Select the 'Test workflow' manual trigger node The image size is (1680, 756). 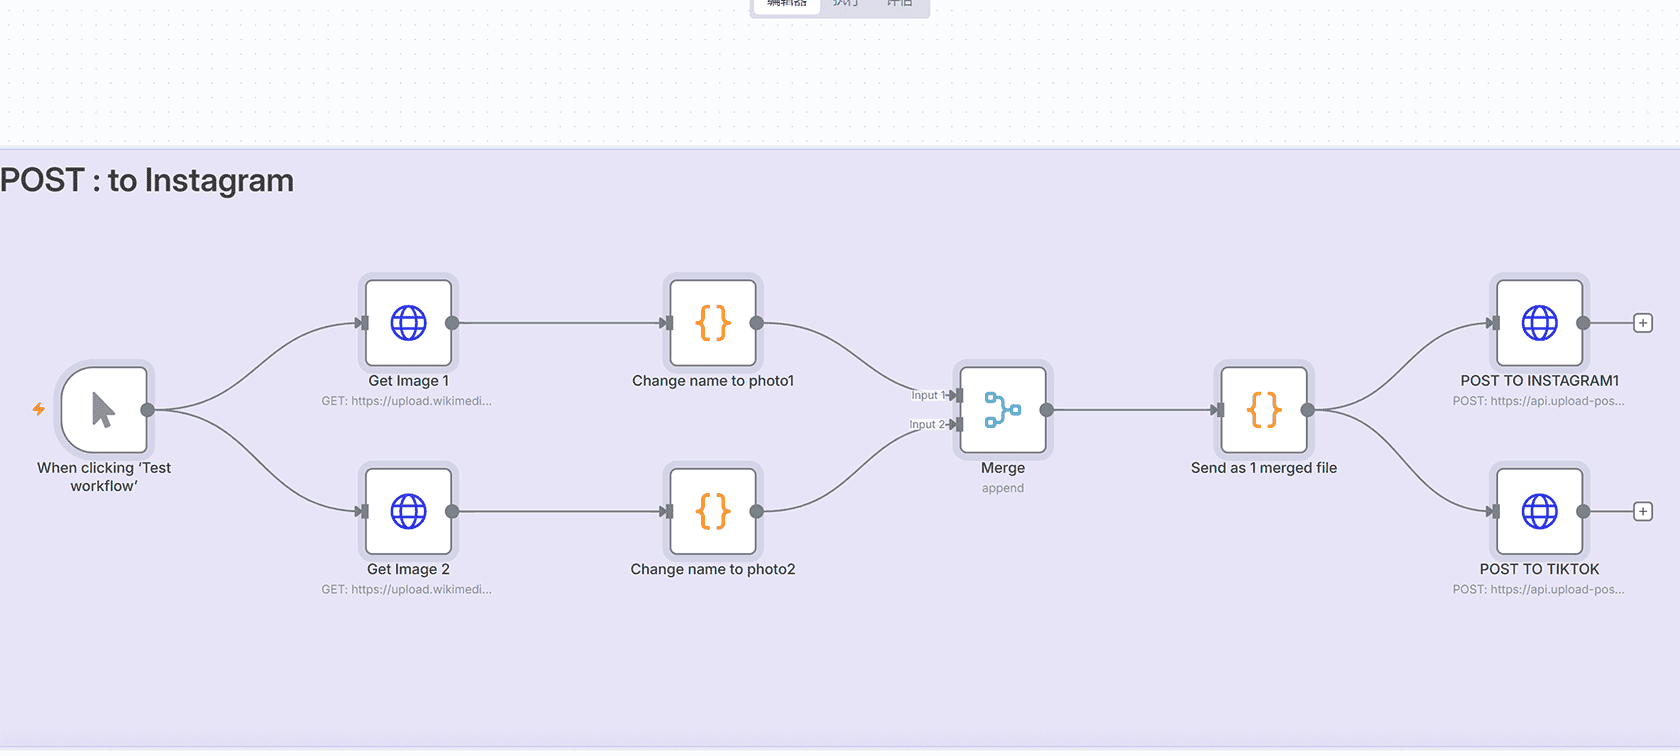click(104, 410)
